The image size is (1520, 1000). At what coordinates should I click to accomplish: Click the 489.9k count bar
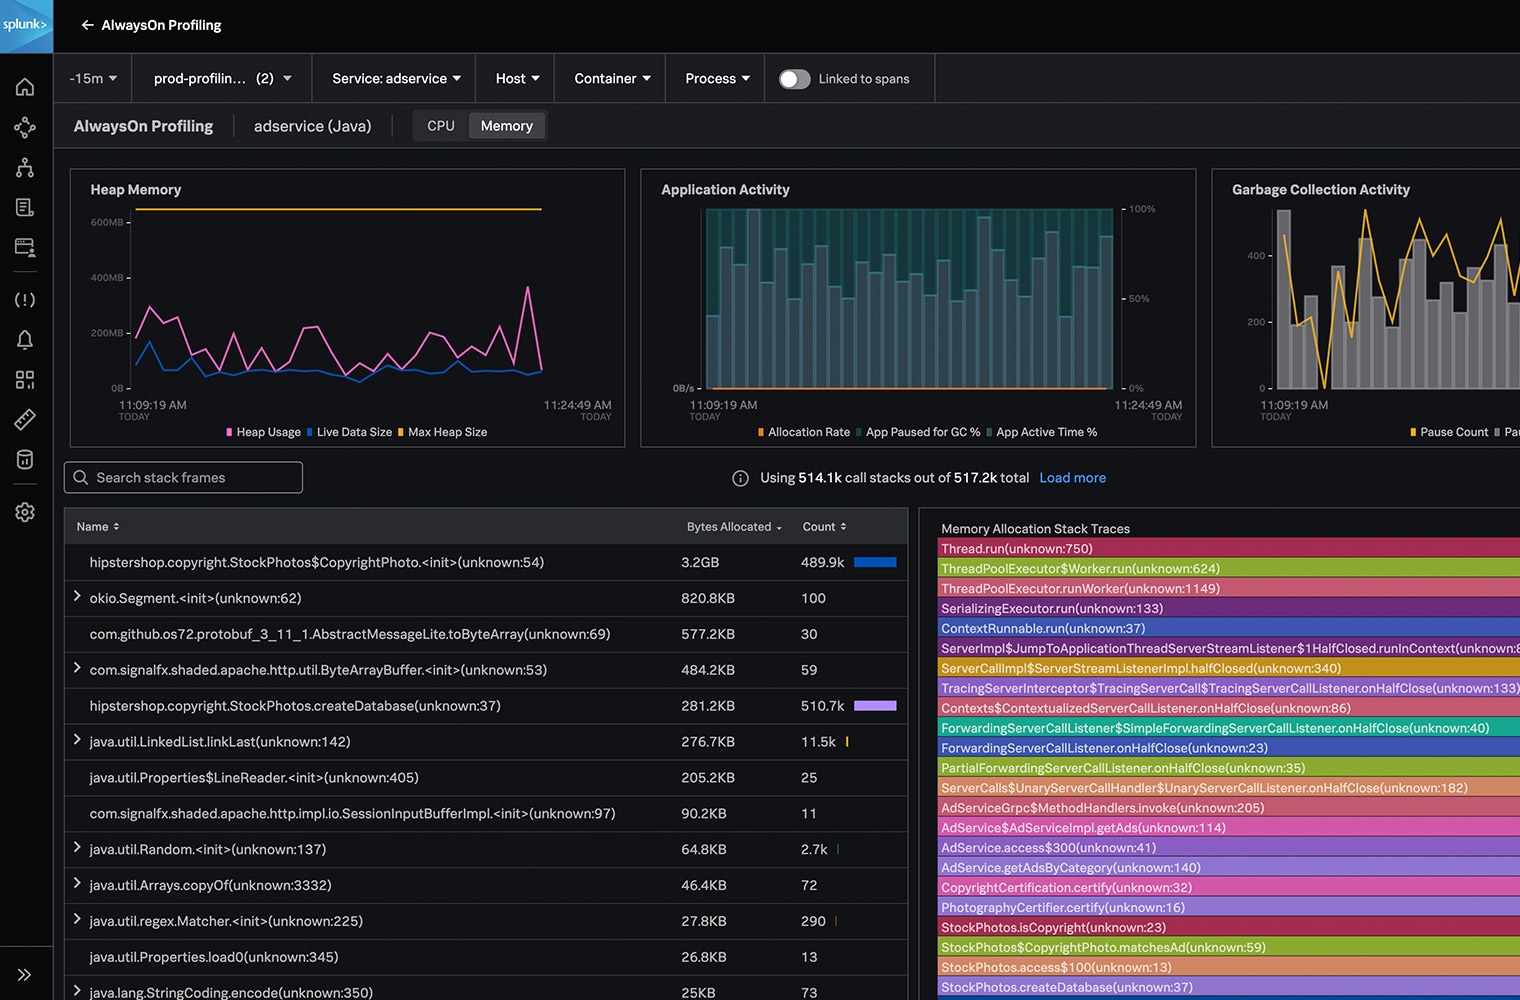click(875, 562)
